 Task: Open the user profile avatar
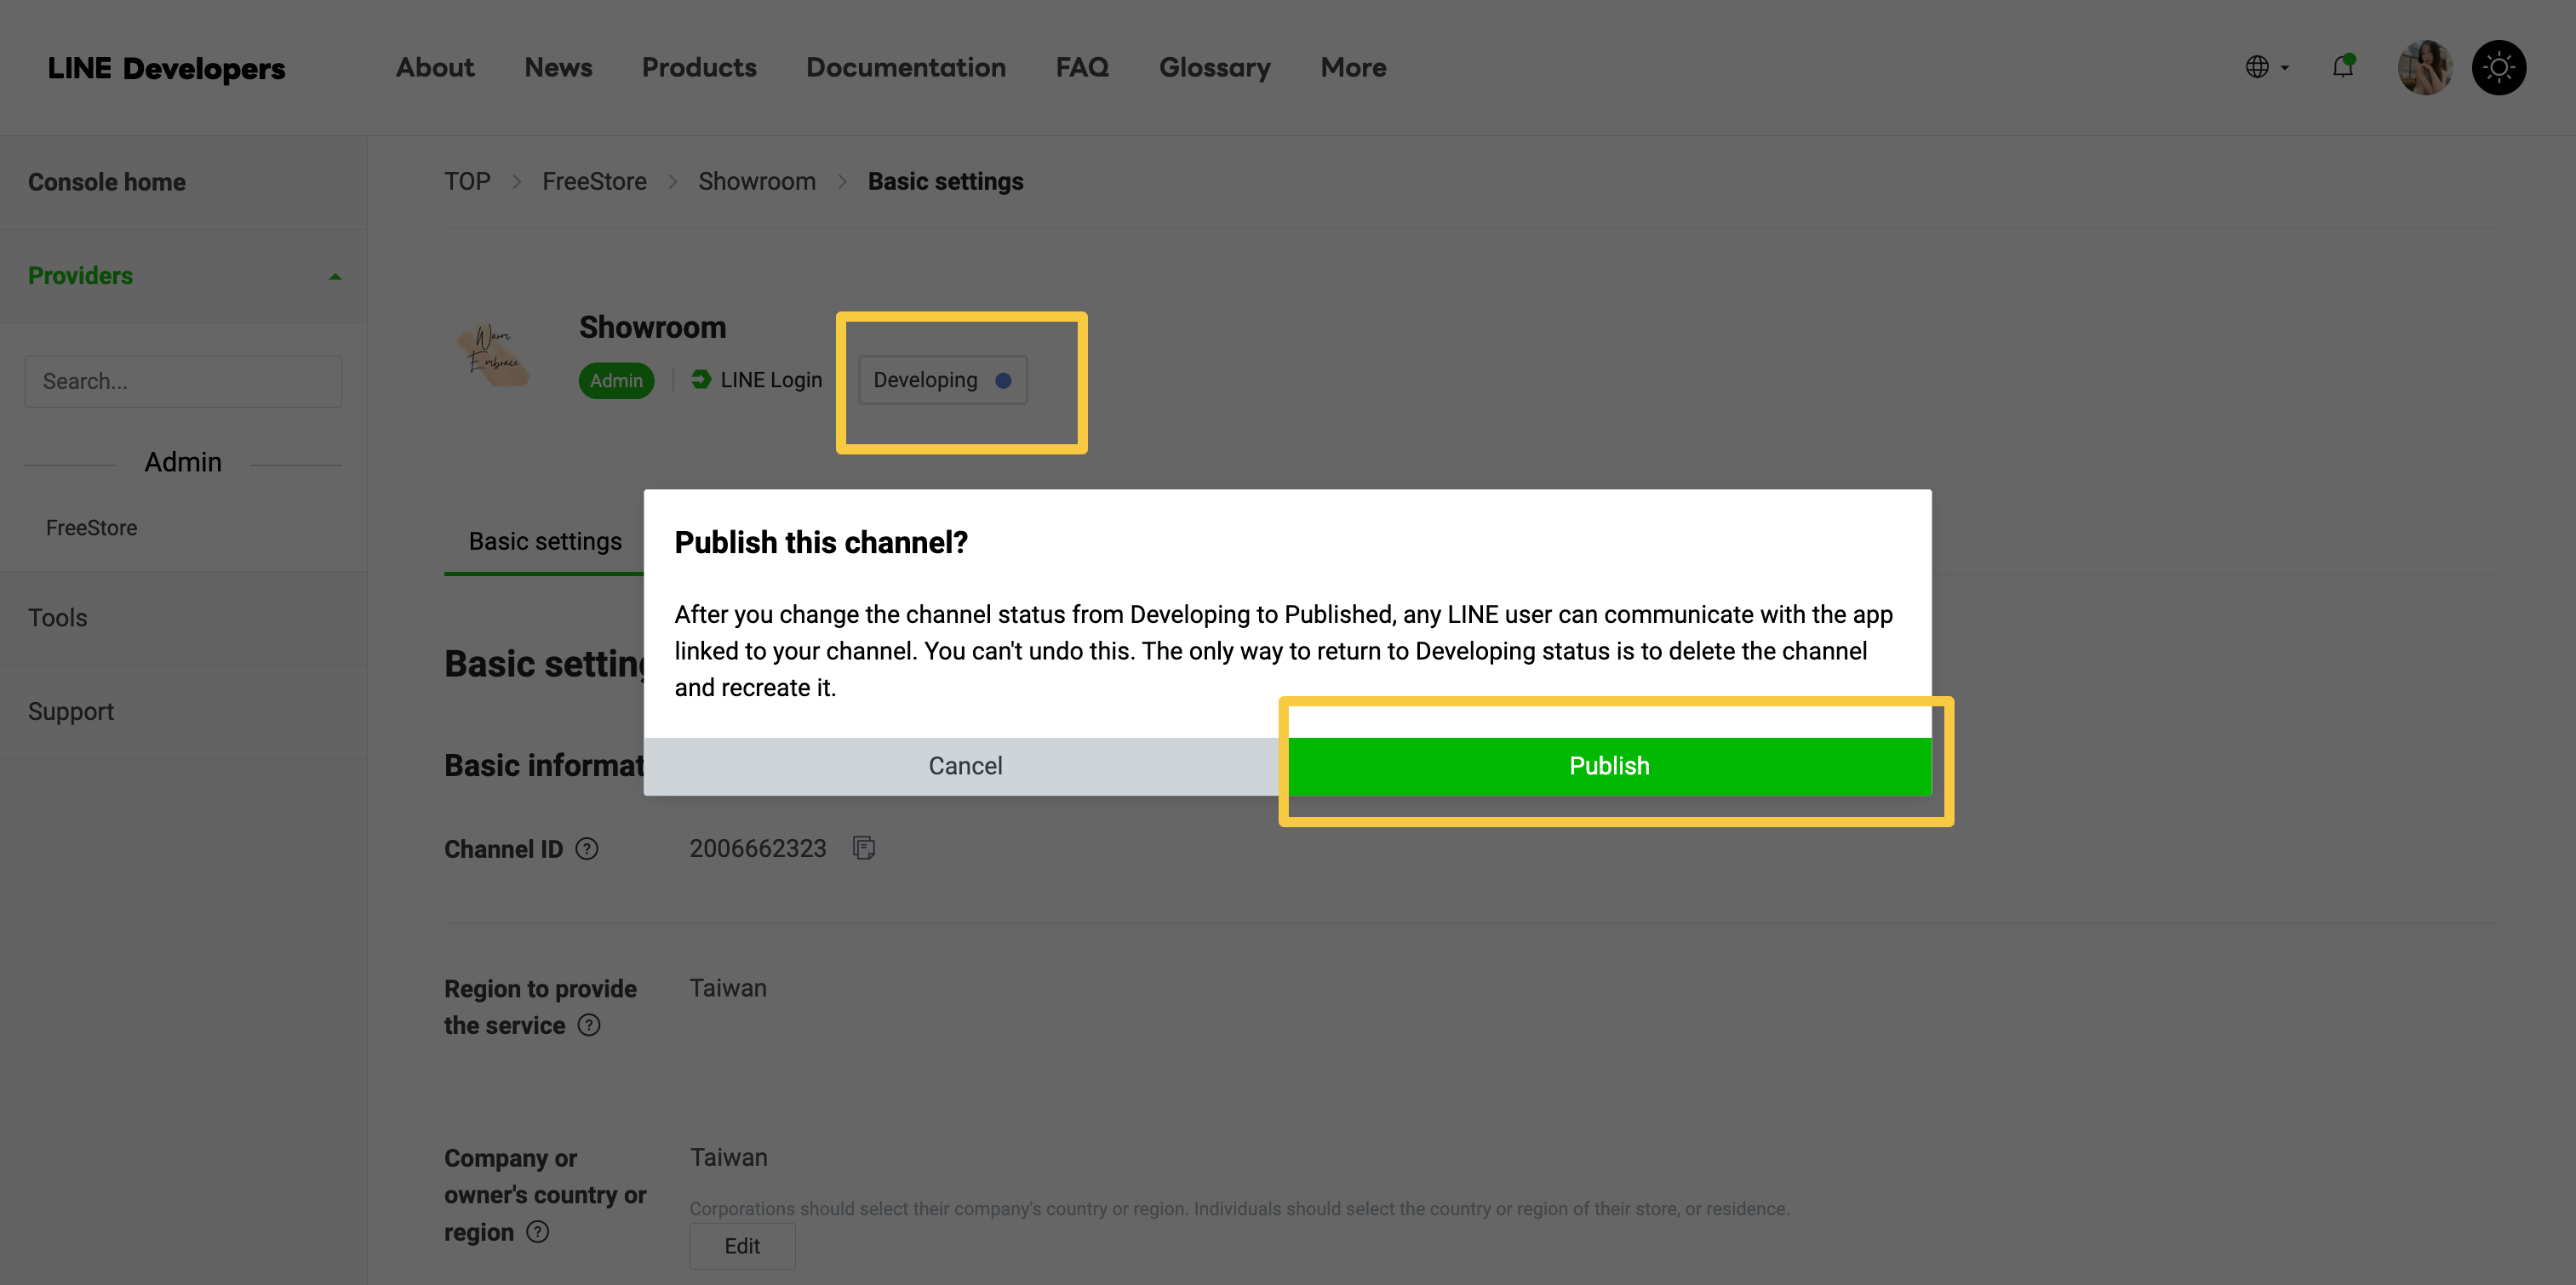click(2424, 67)
